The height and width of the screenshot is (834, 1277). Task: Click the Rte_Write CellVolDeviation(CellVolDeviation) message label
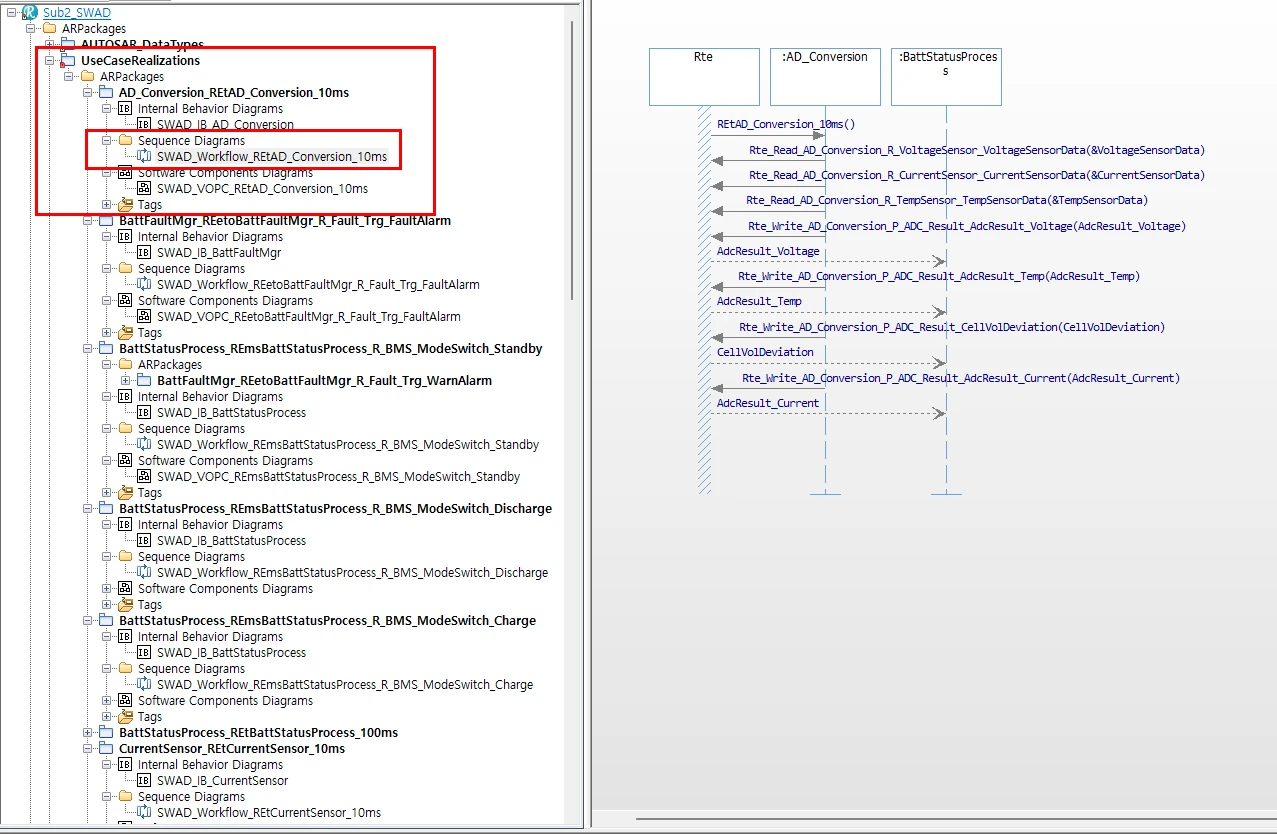952,327
